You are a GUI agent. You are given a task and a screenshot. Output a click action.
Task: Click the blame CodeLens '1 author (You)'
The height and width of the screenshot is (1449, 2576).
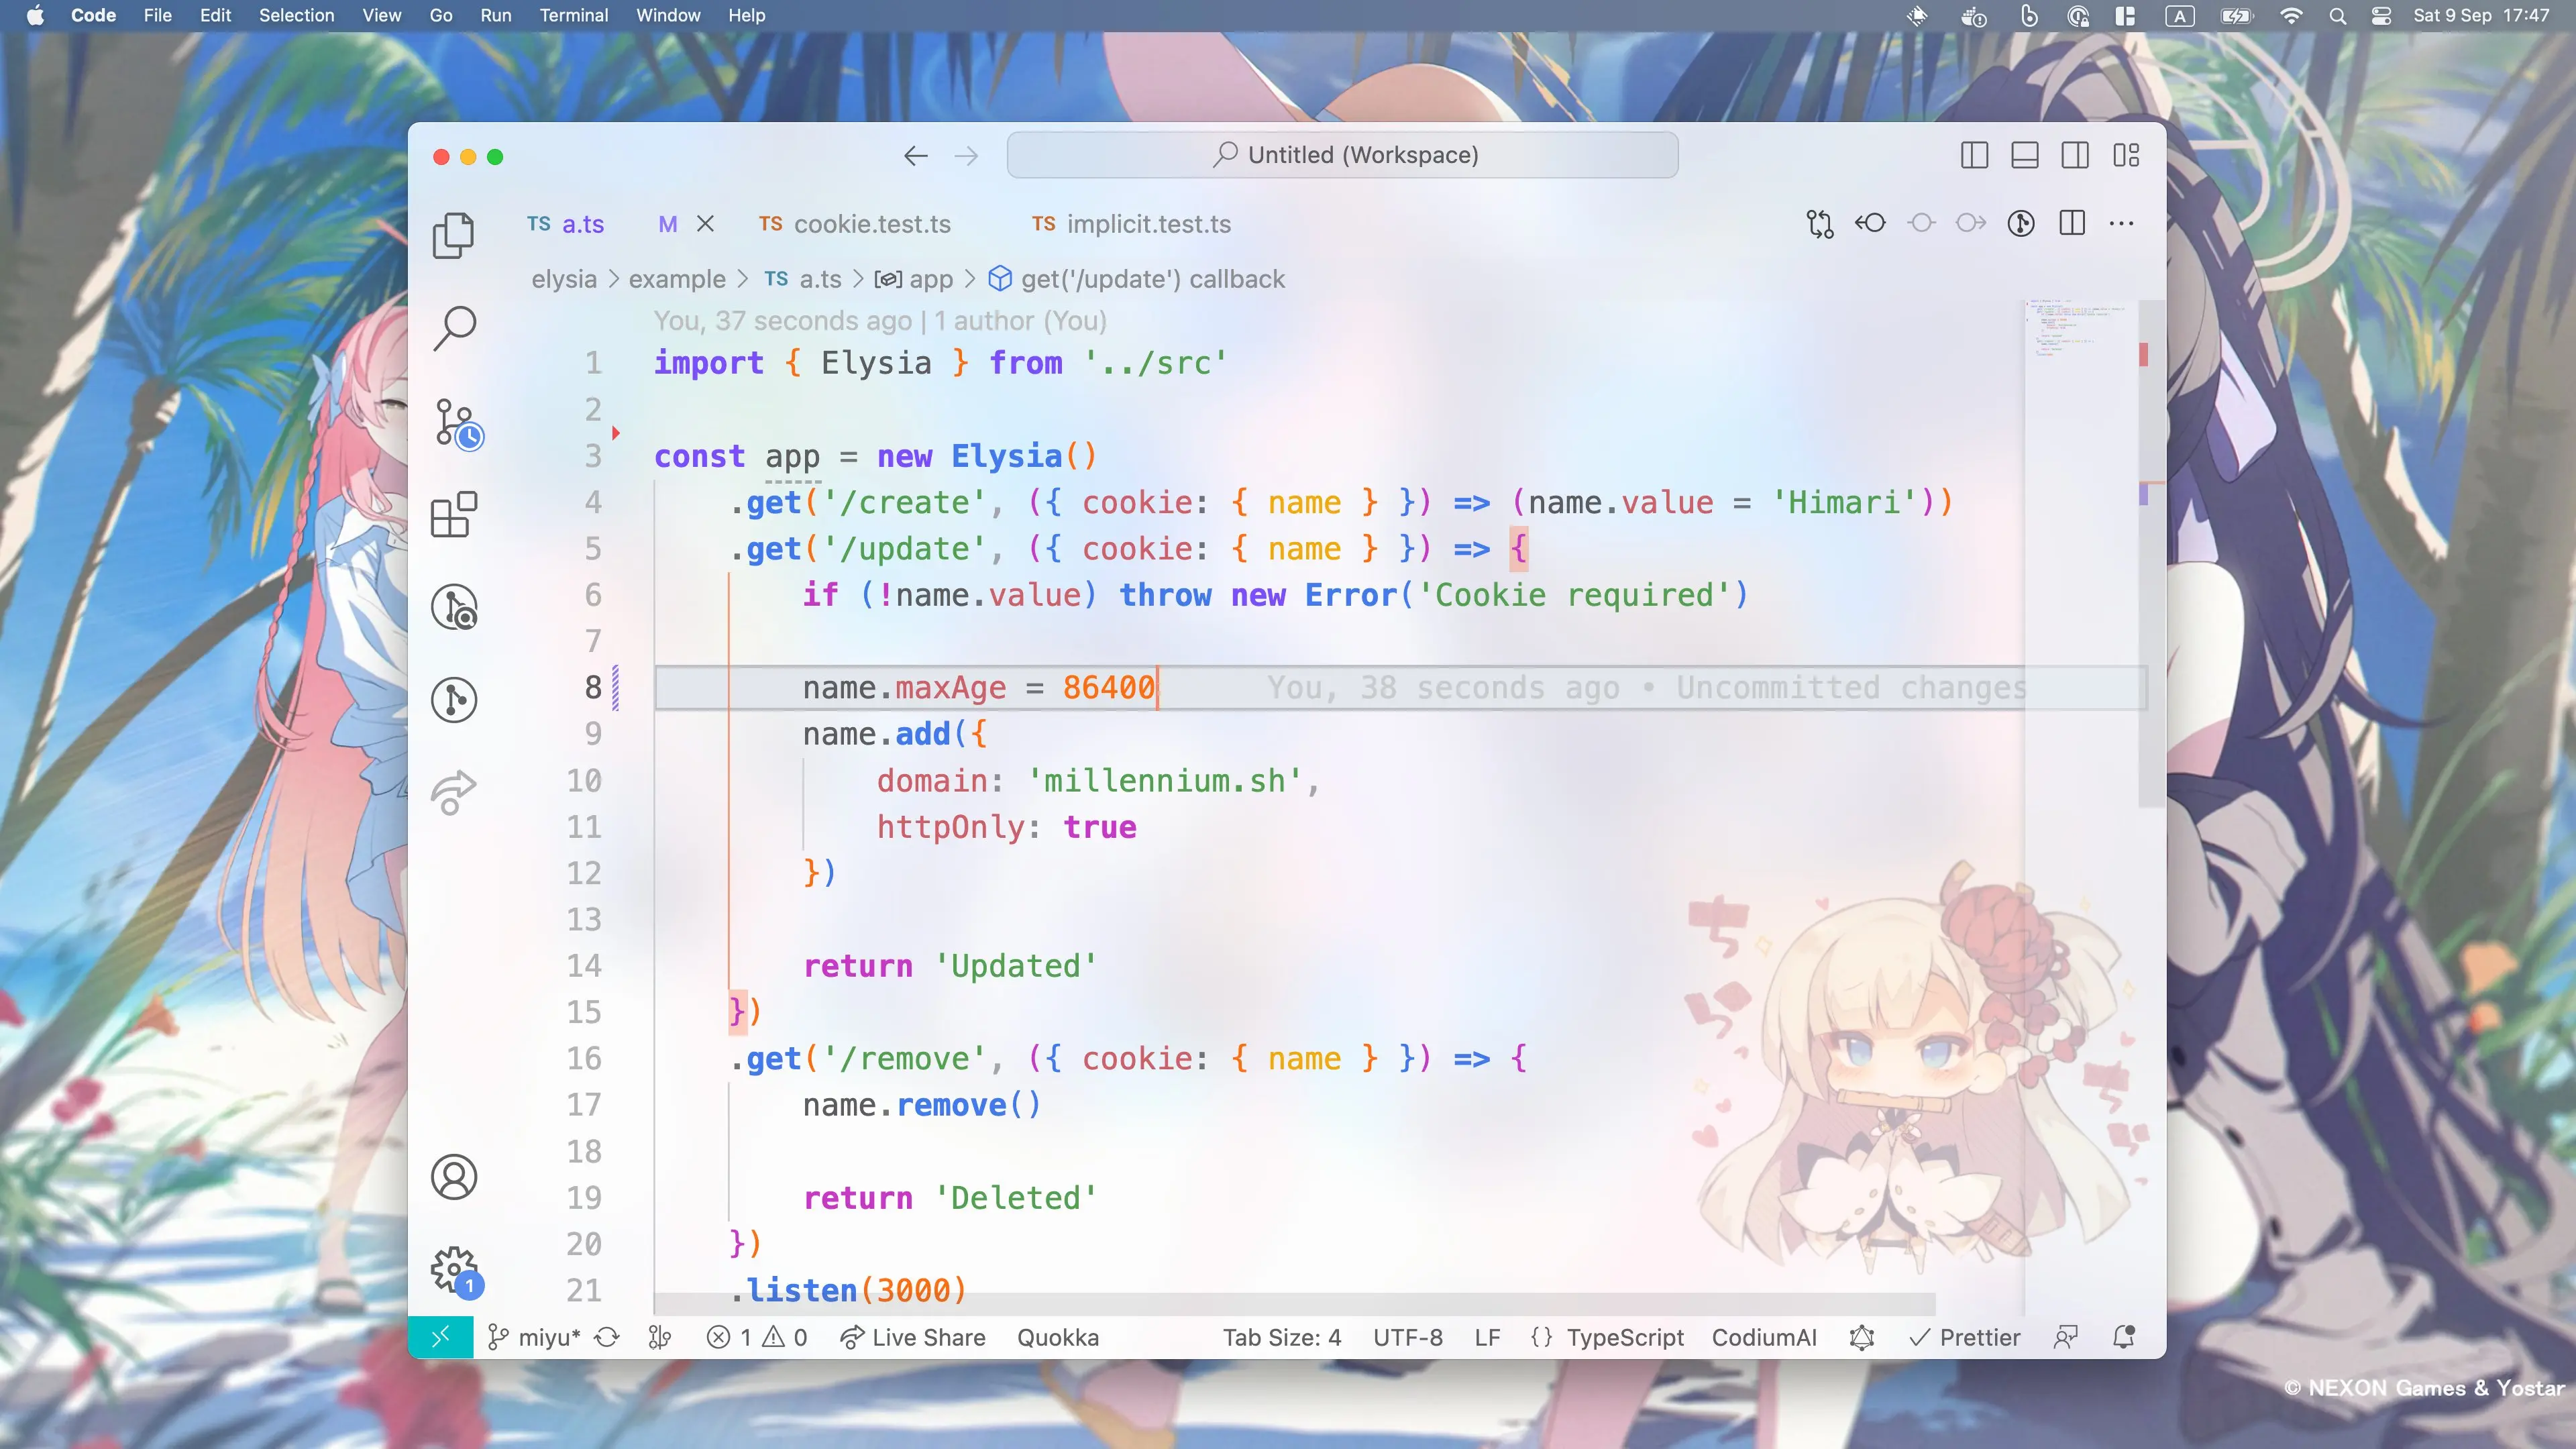pos(1020,321)
